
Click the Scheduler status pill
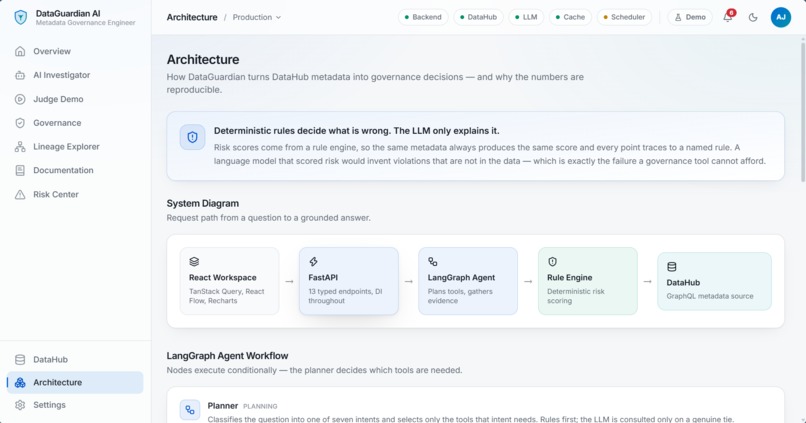[624, 17]
